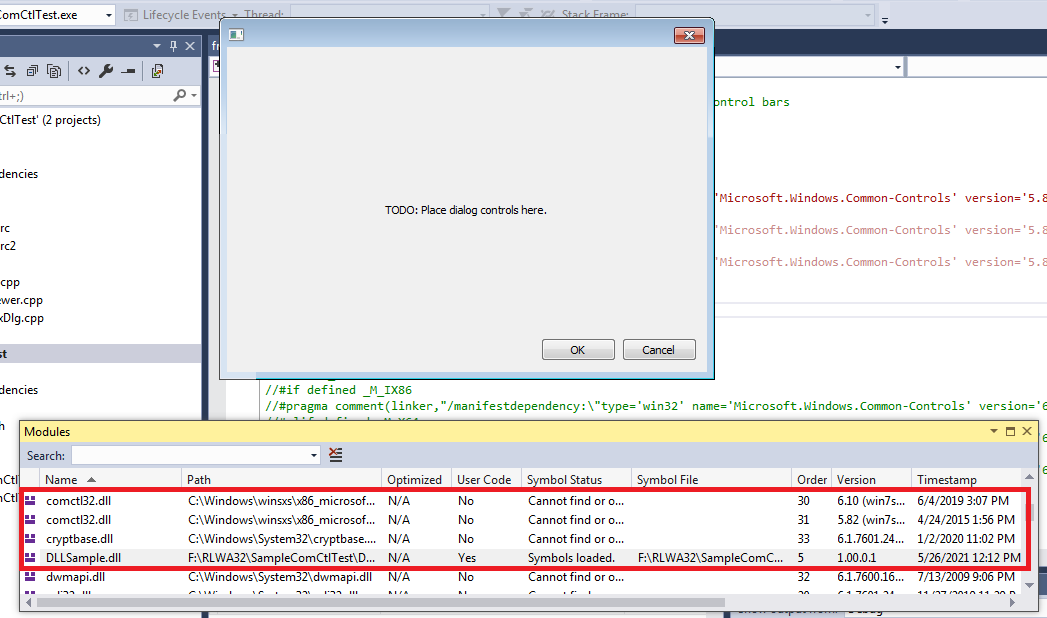This screenshot has width=1047, height=618.
Task: Open the Solution Explorer search options dropdown
Action: point(194,95)
